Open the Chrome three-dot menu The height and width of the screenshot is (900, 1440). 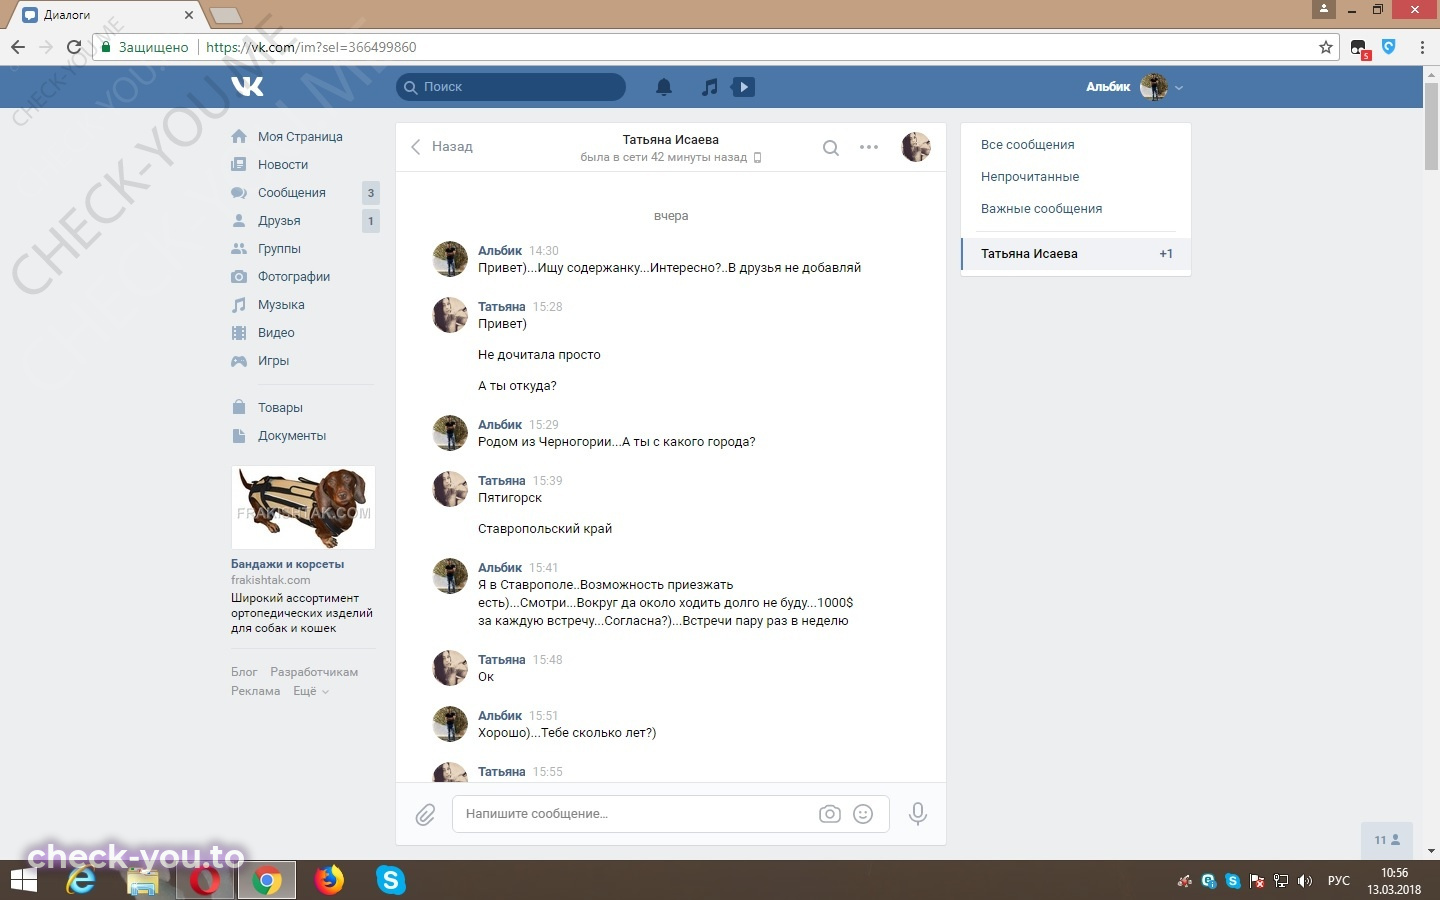[1422, 47]
